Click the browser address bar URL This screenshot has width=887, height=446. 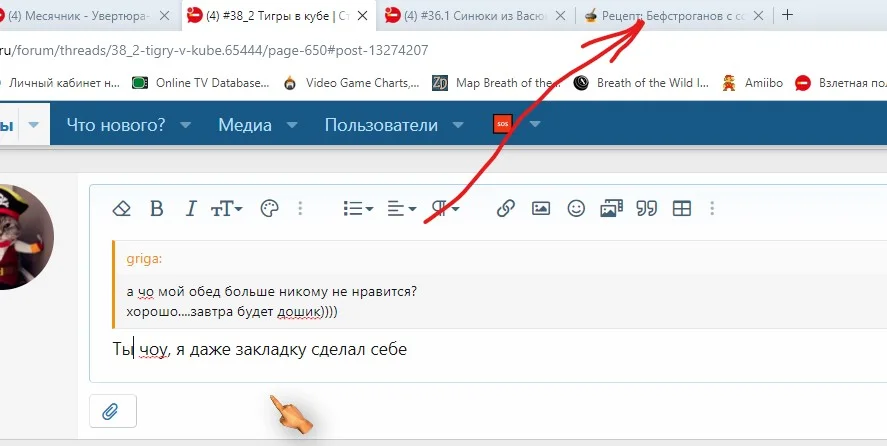214,50
